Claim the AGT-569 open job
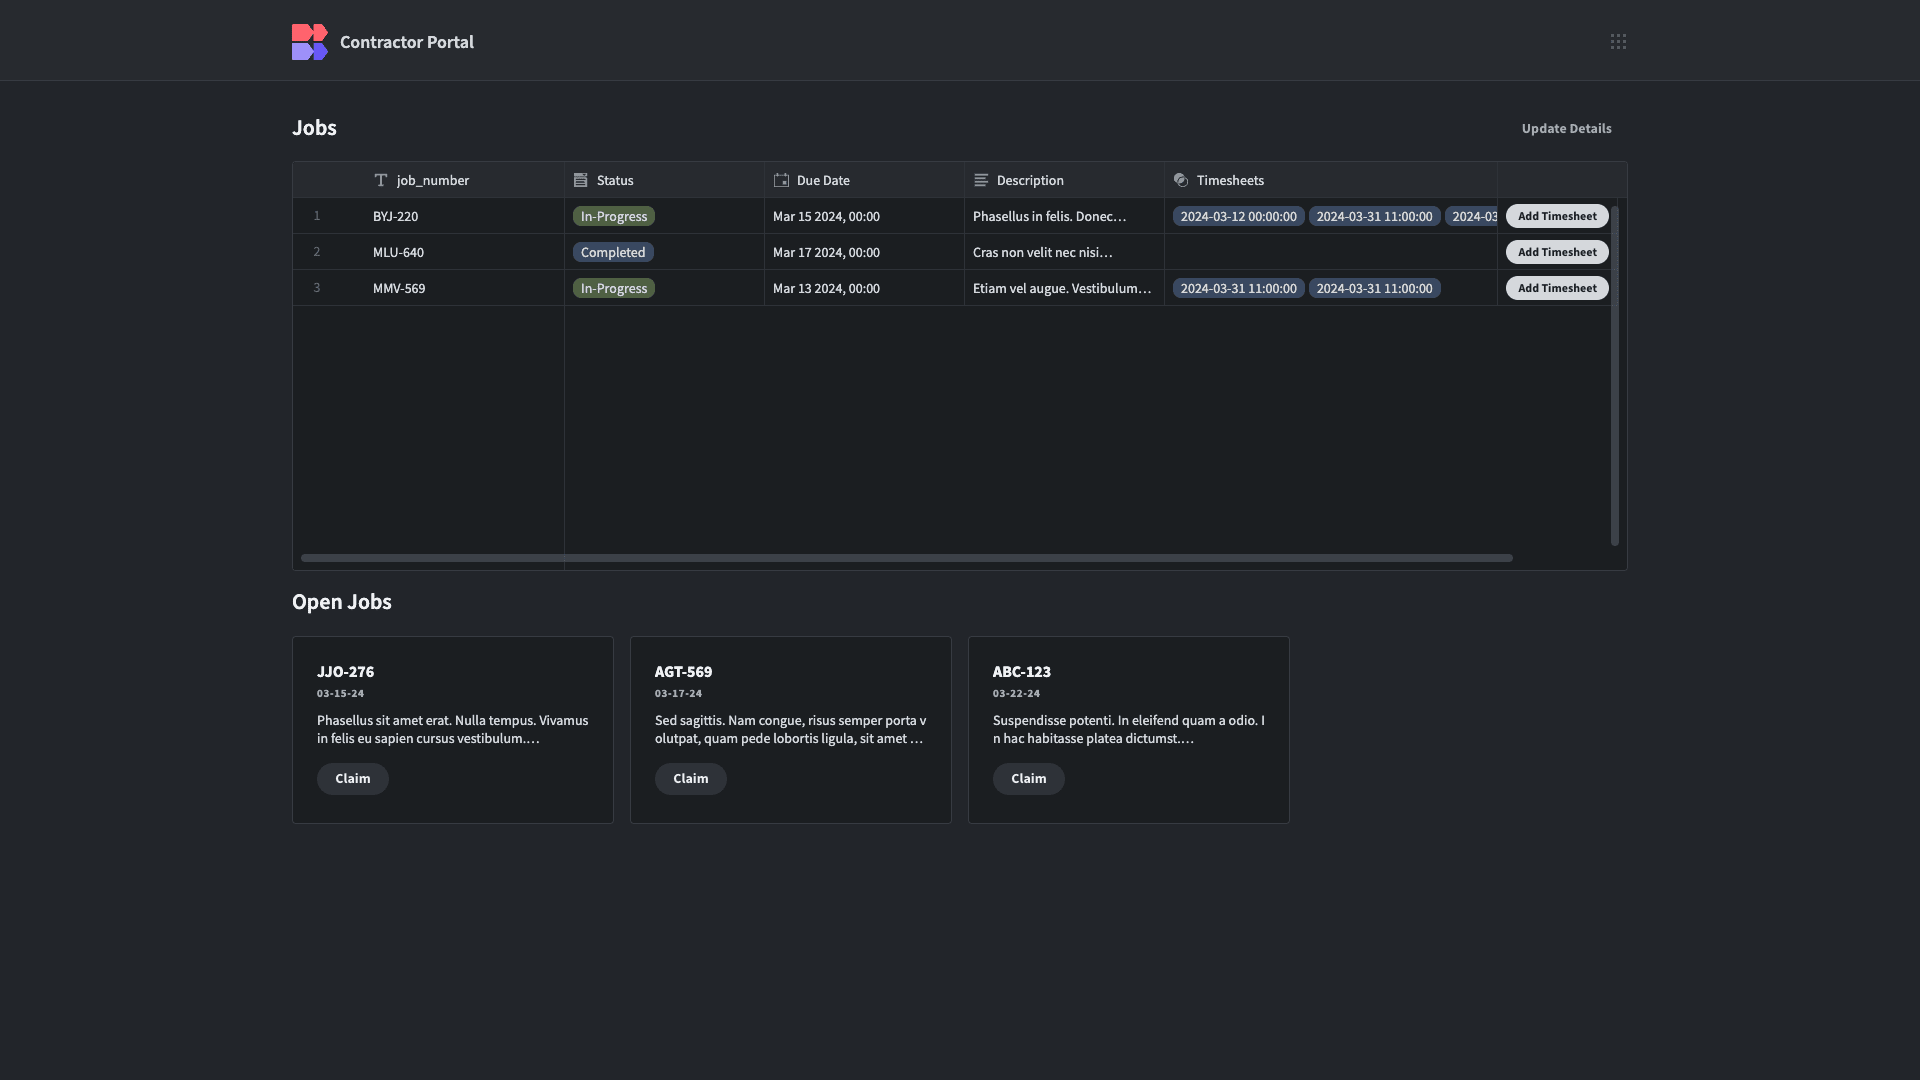 click(x=691, y=779)
